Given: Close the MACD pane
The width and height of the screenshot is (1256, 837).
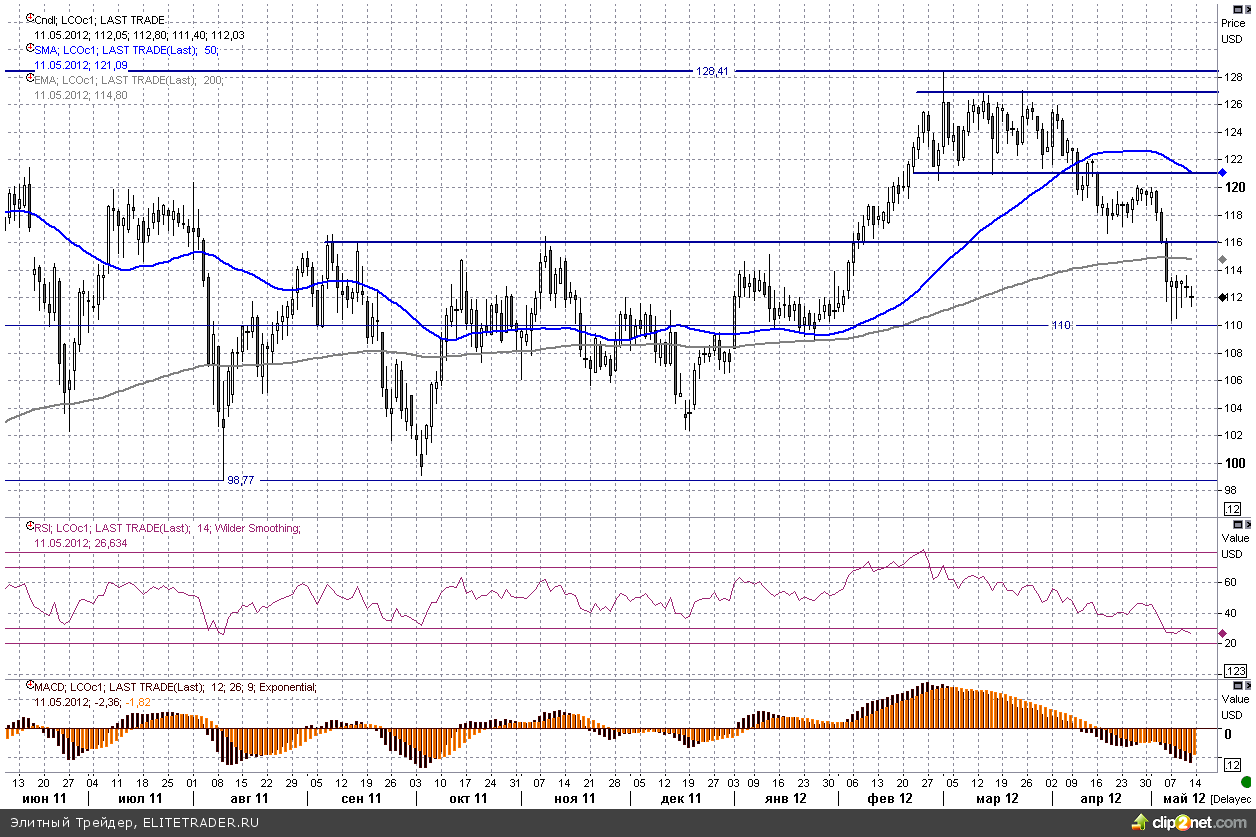Looking at the screenshot, I should tap(1248, 684).
